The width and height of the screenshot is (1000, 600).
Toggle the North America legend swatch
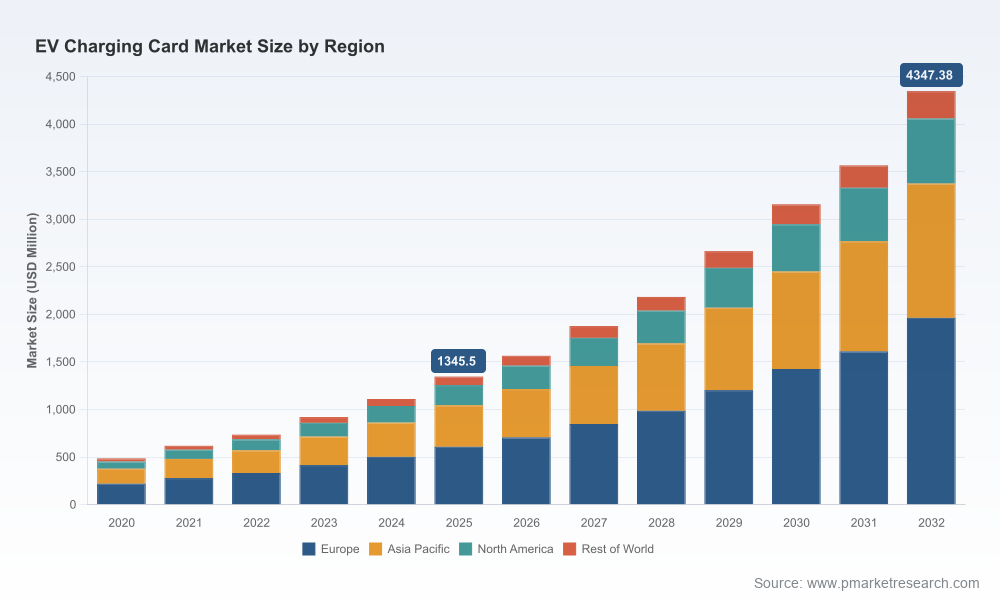tap(466, 549)
